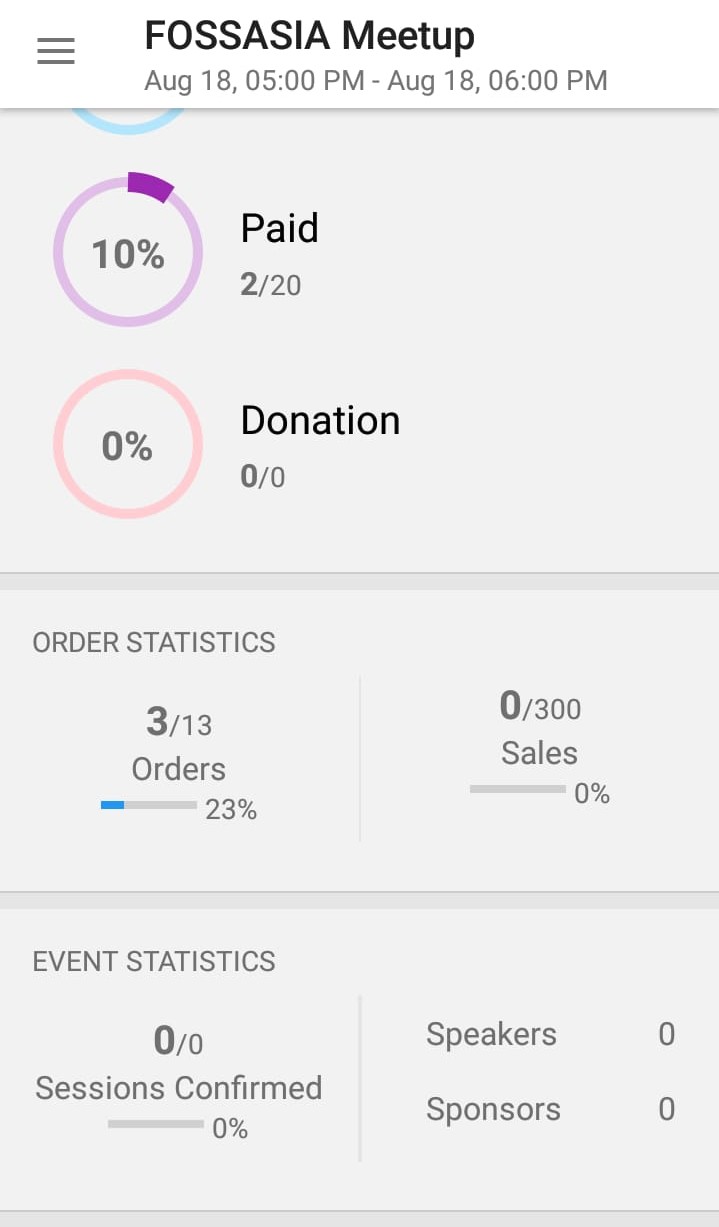
Task: Select the Donation ticket label
Action: click(320, 420)
